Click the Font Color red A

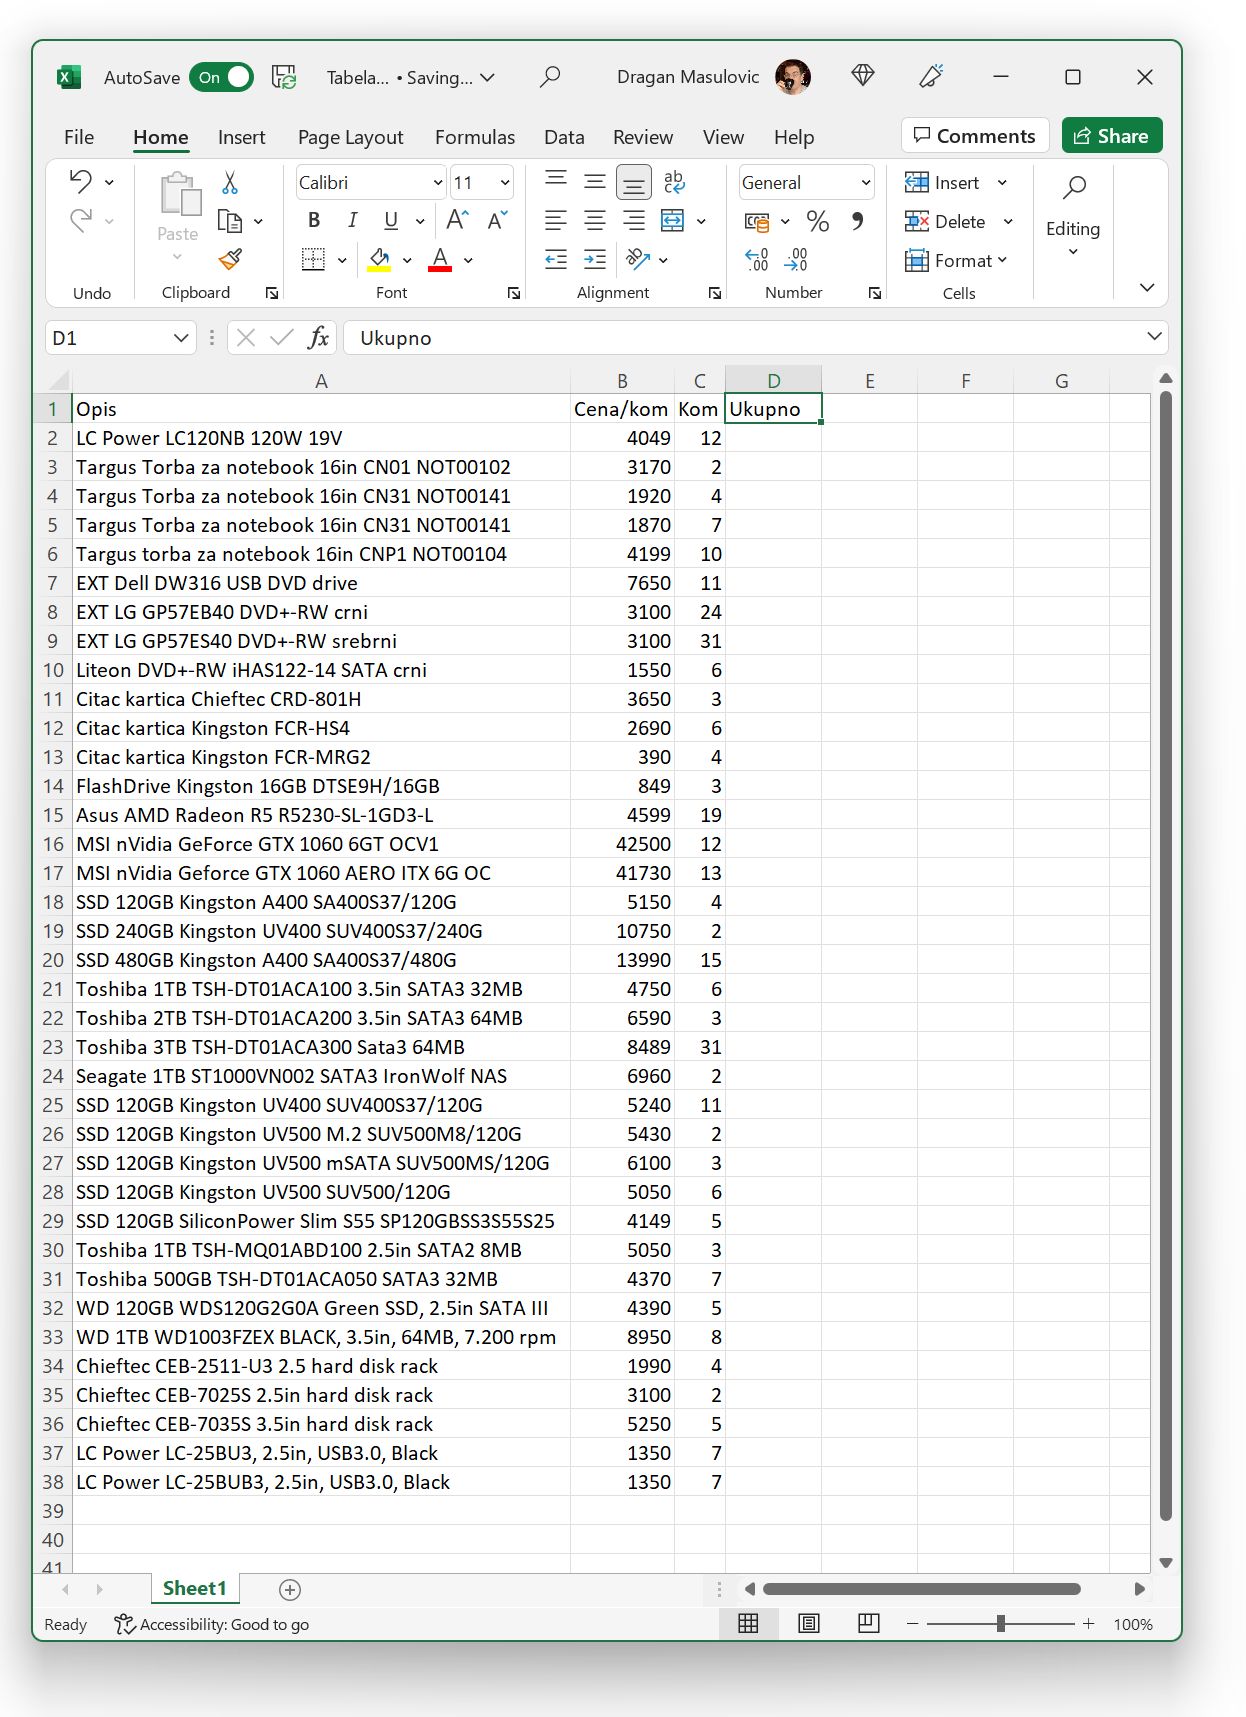coord(440,260)
